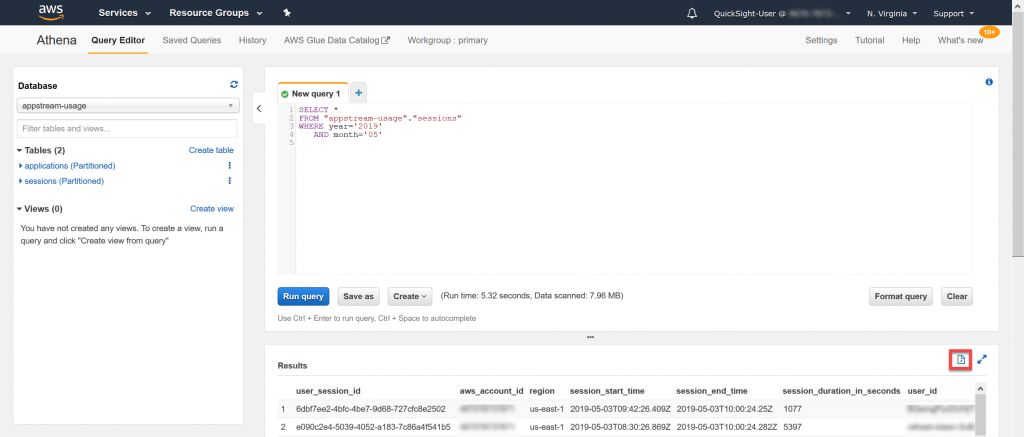Open the Services menu
Screen dimensions: 1024x437
pyautogui.click(x=125, y=12)
